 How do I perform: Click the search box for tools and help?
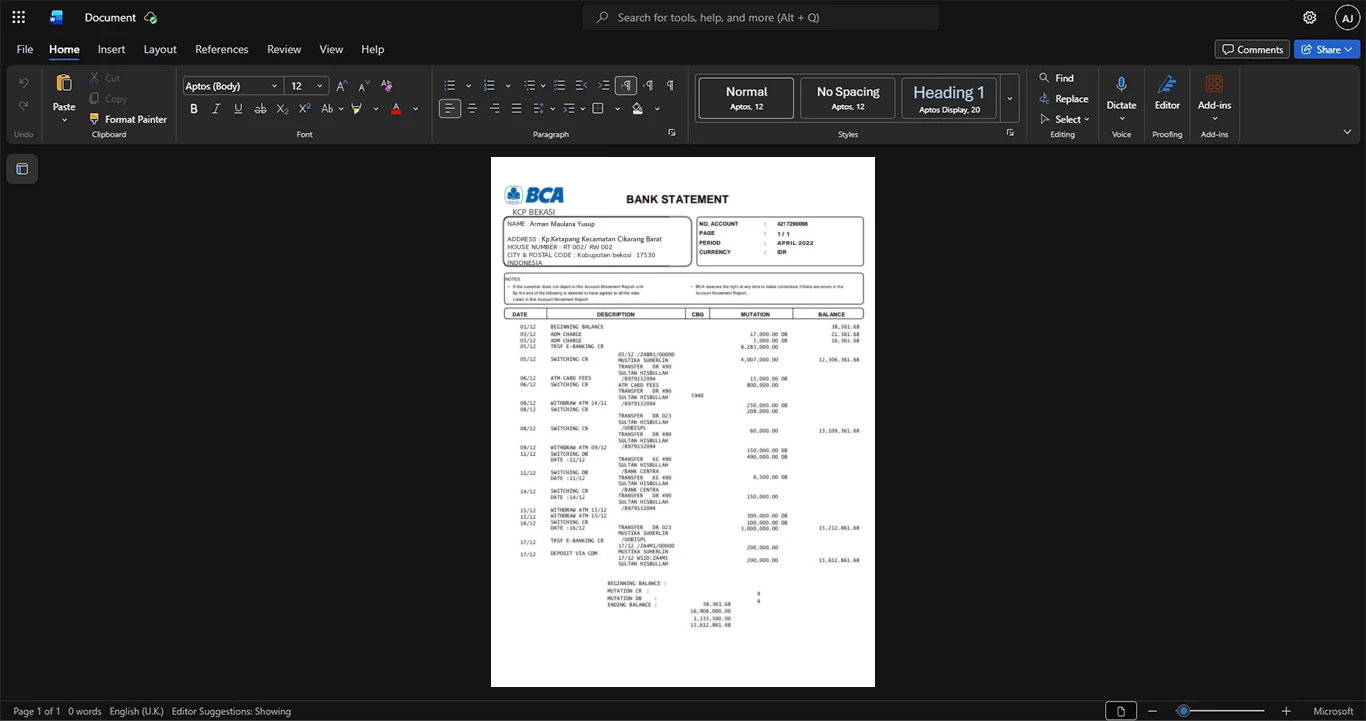pyautogui.click(x=761, y=17)
